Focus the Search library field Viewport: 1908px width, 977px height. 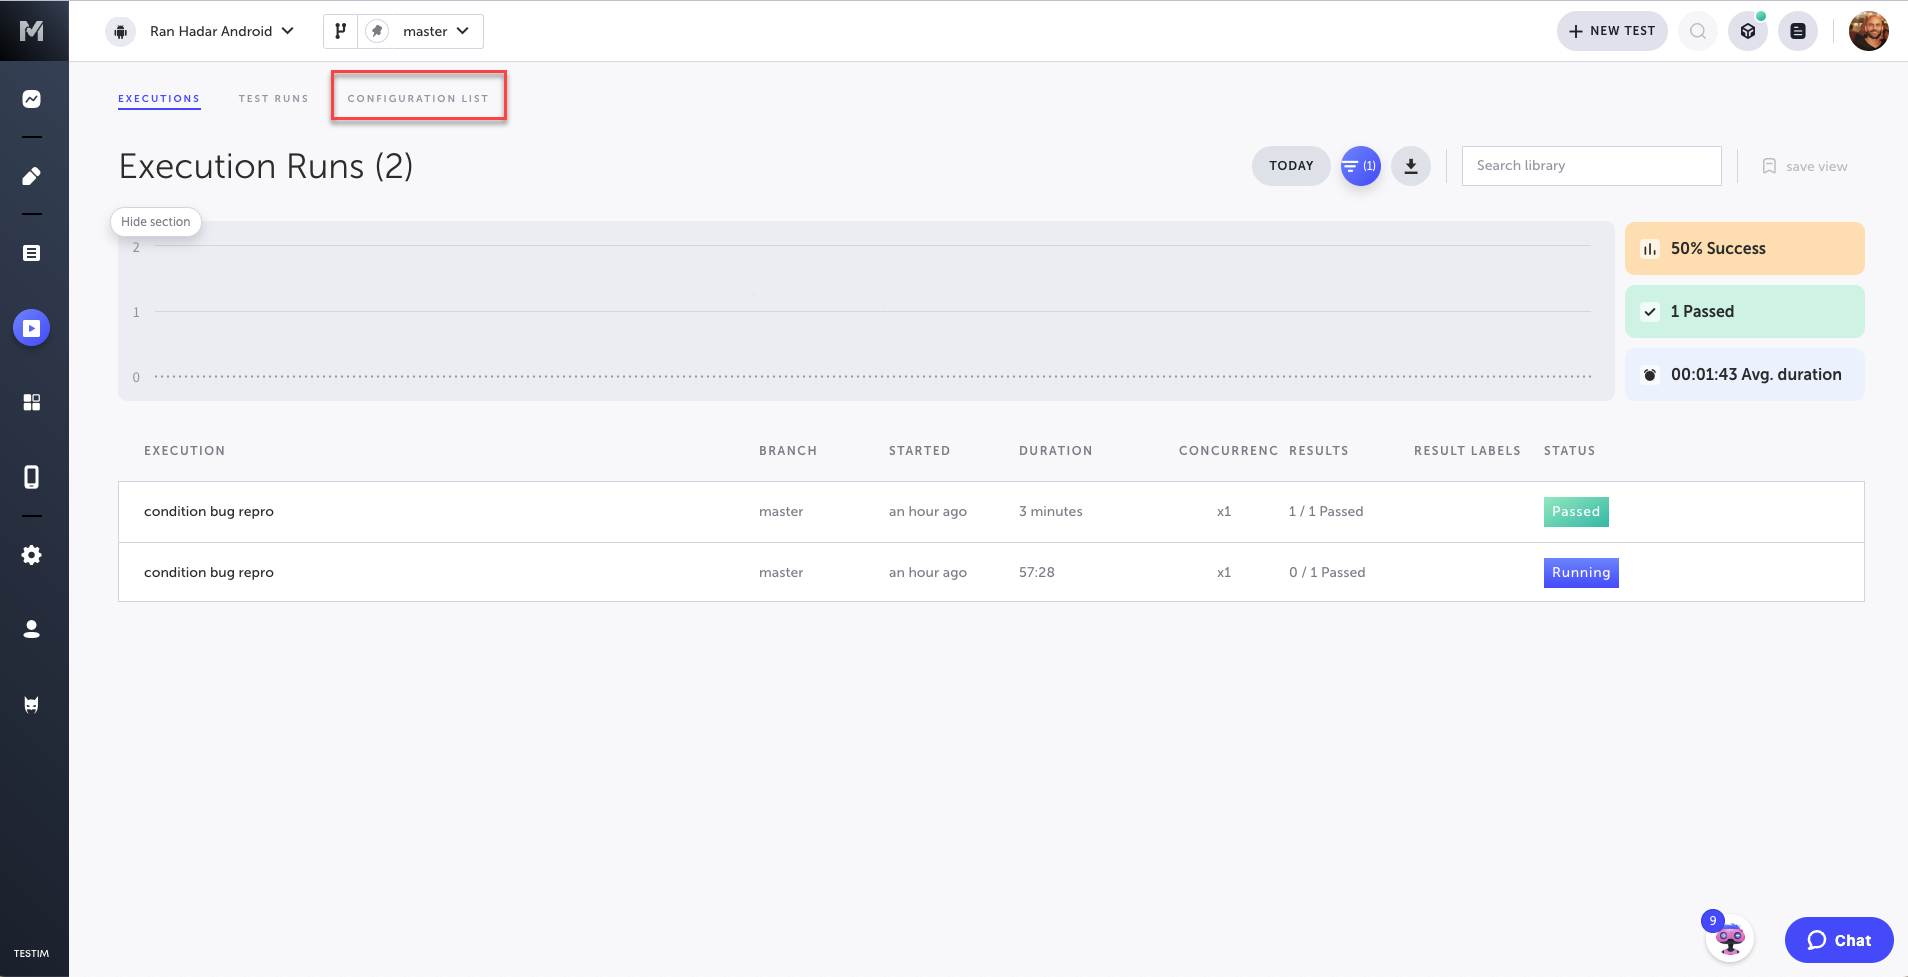pyautogui.click(x=1592, y=166)
